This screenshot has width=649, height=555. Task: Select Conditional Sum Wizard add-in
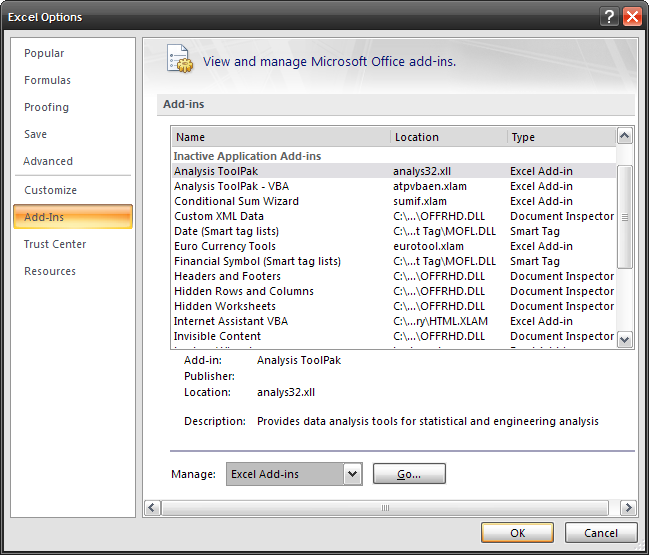(394, 201)
